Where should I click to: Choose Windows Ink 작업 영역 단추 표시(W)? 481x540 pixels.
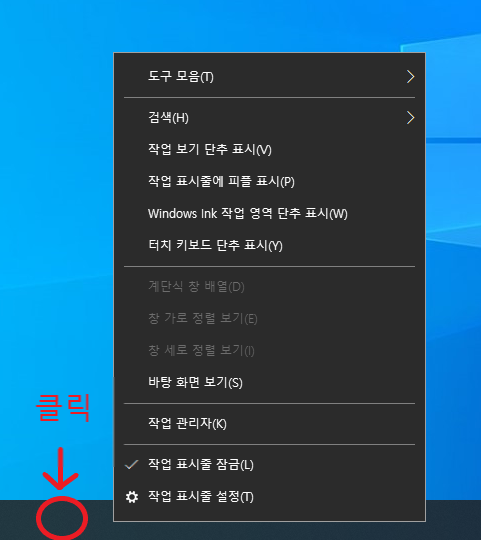click(x=269, y=214)
